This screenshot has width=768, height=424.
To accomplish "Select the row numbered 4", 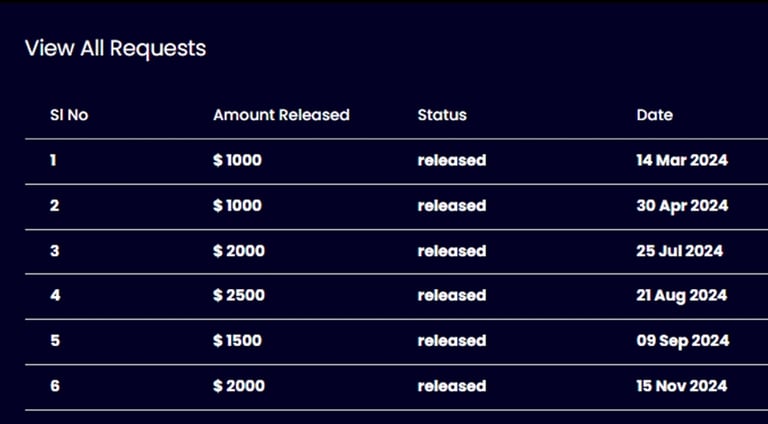I will tap(396, 296).
